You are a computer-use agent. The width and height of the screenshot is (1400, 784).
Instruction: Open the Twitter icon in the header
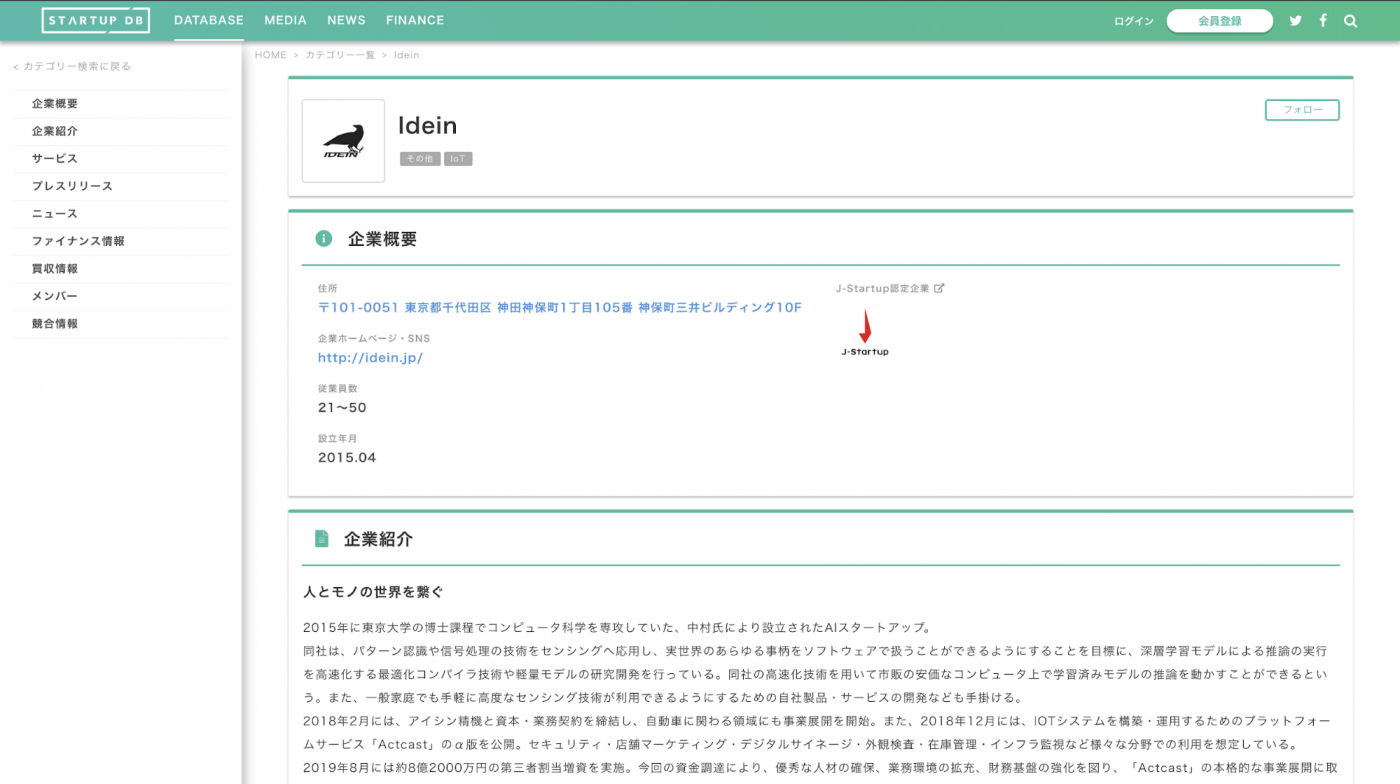pyautogui.click(x=1295, y=20)
